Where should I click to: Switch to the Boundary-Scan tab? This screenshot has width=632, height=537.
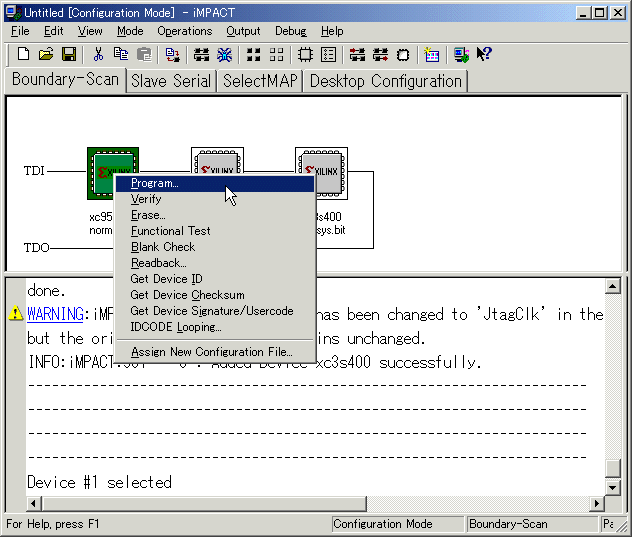point(65,79)
